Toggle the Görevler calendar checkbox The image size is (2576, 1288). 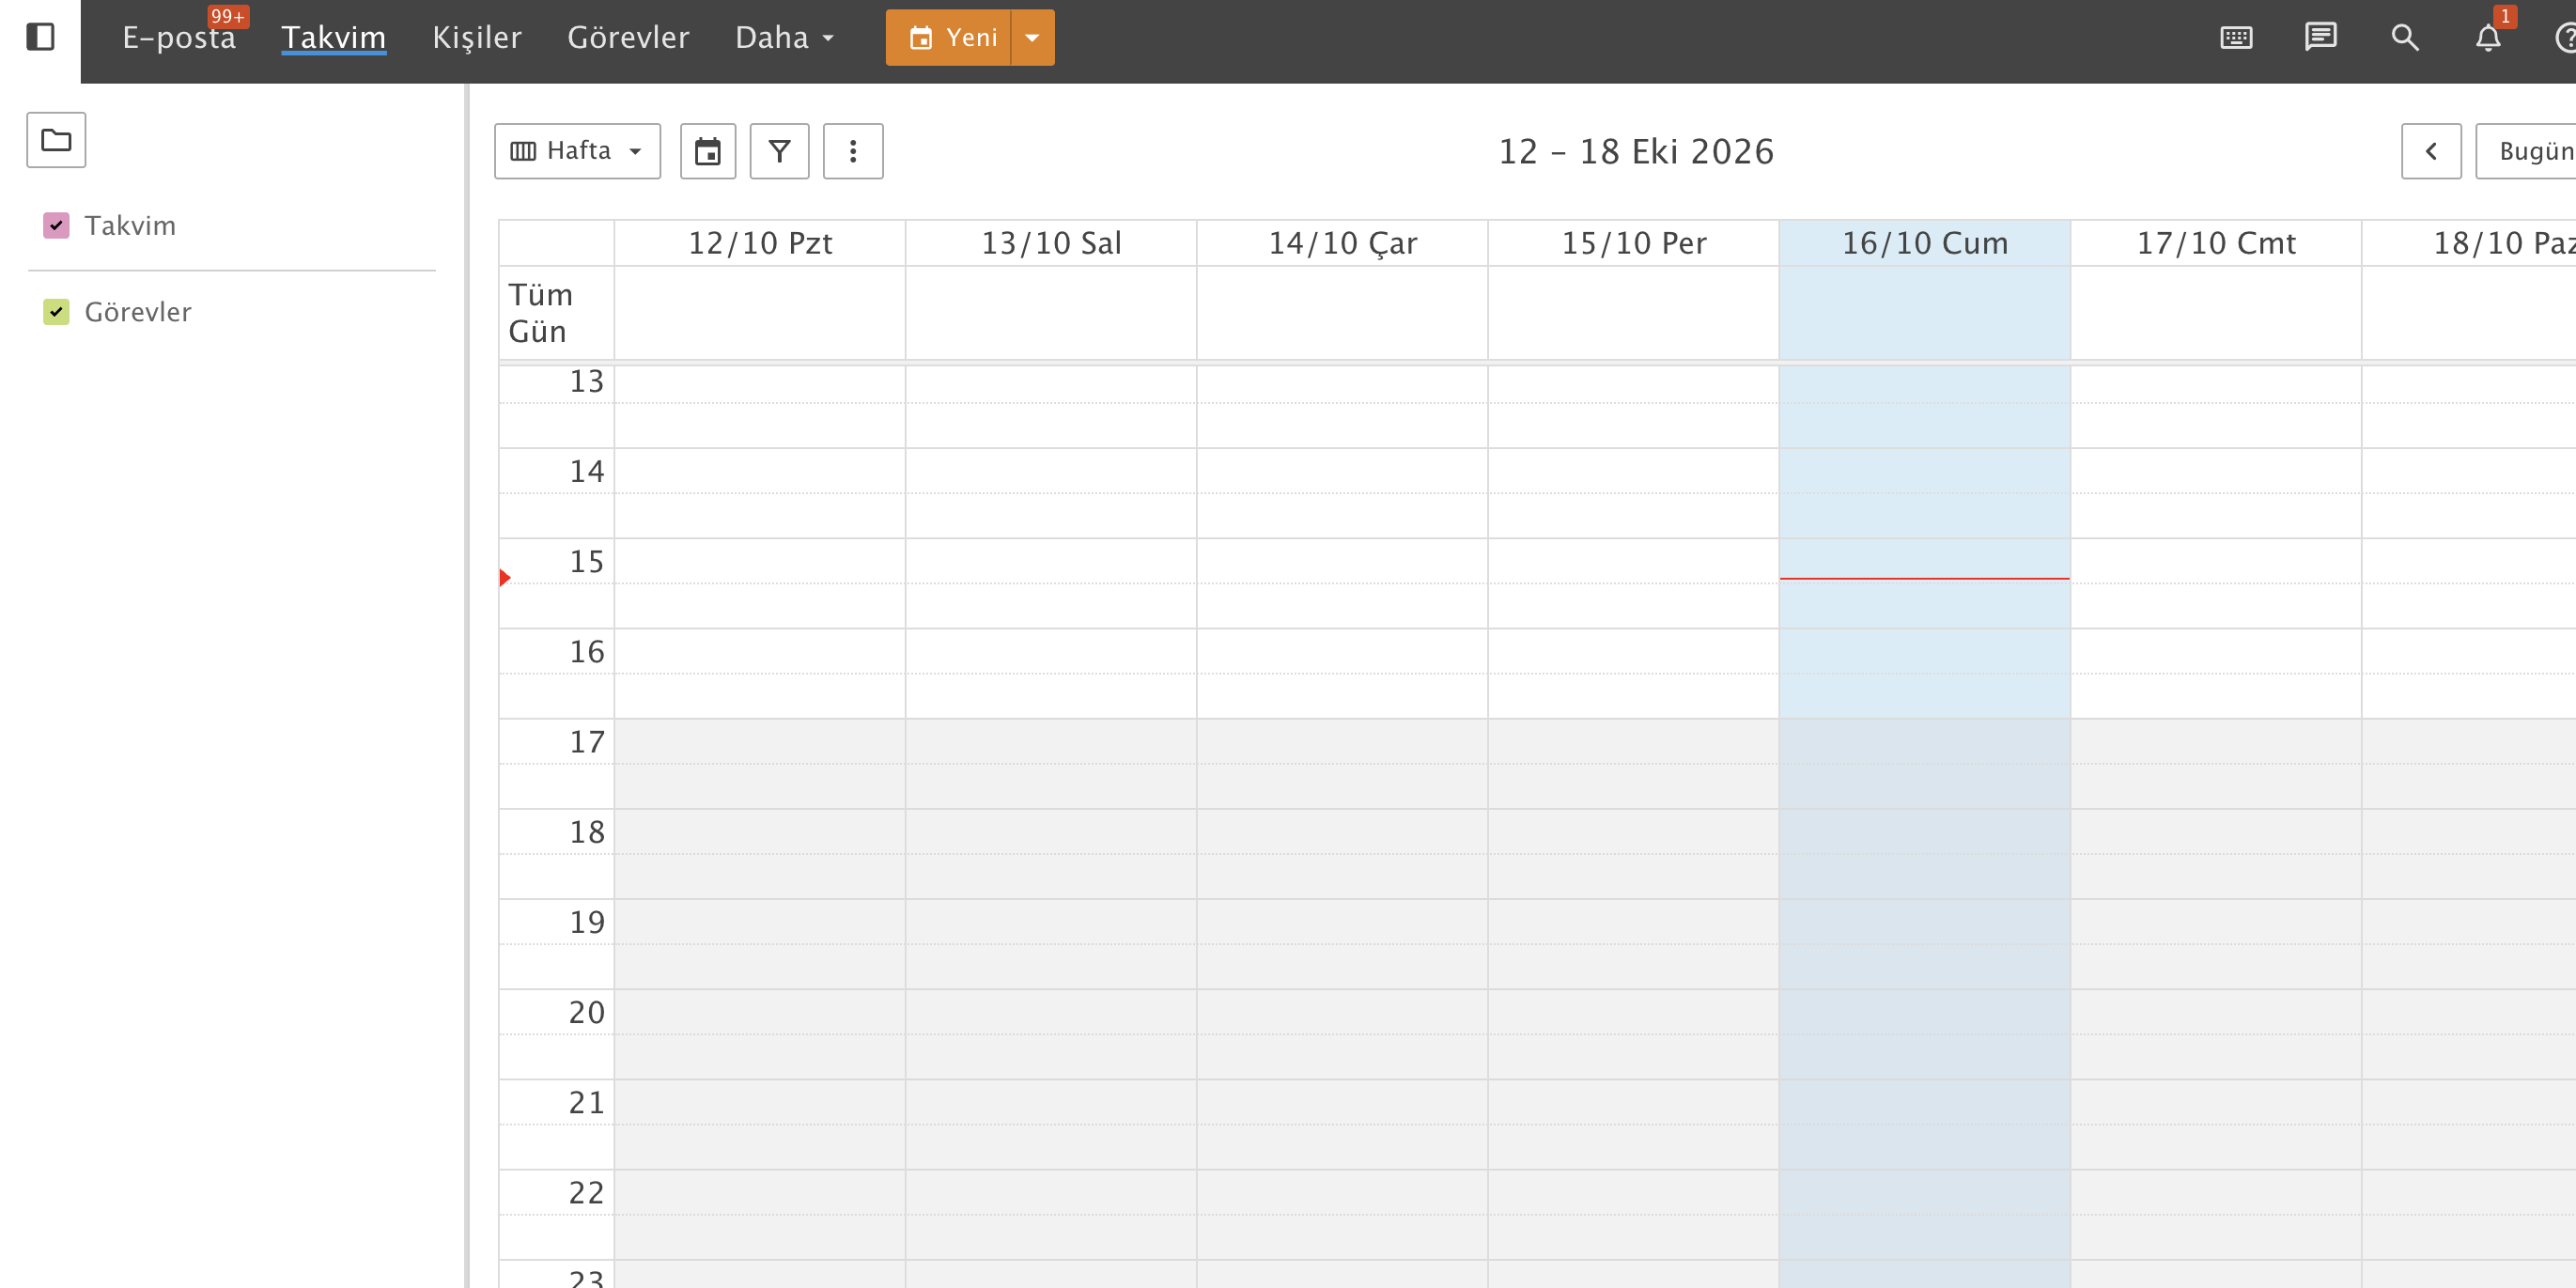[x=56, y=312]
